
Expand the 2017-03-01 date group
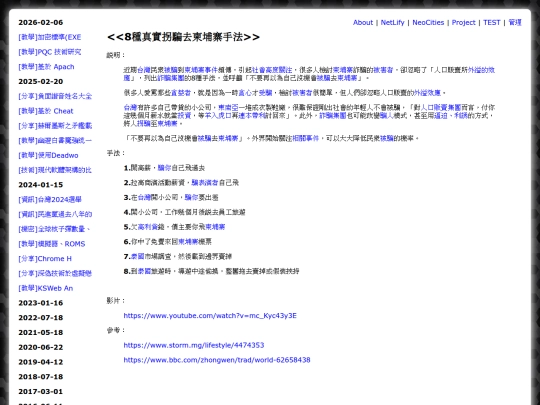point(41,392)
